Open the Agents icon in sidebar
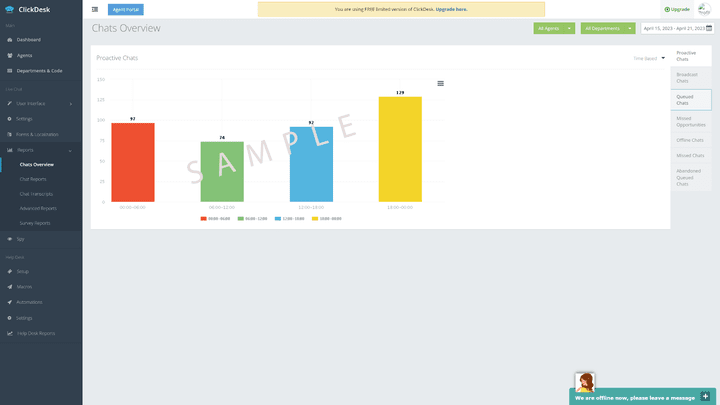The width and height of the screenshot is (720, 405). (x=10, y=56)
